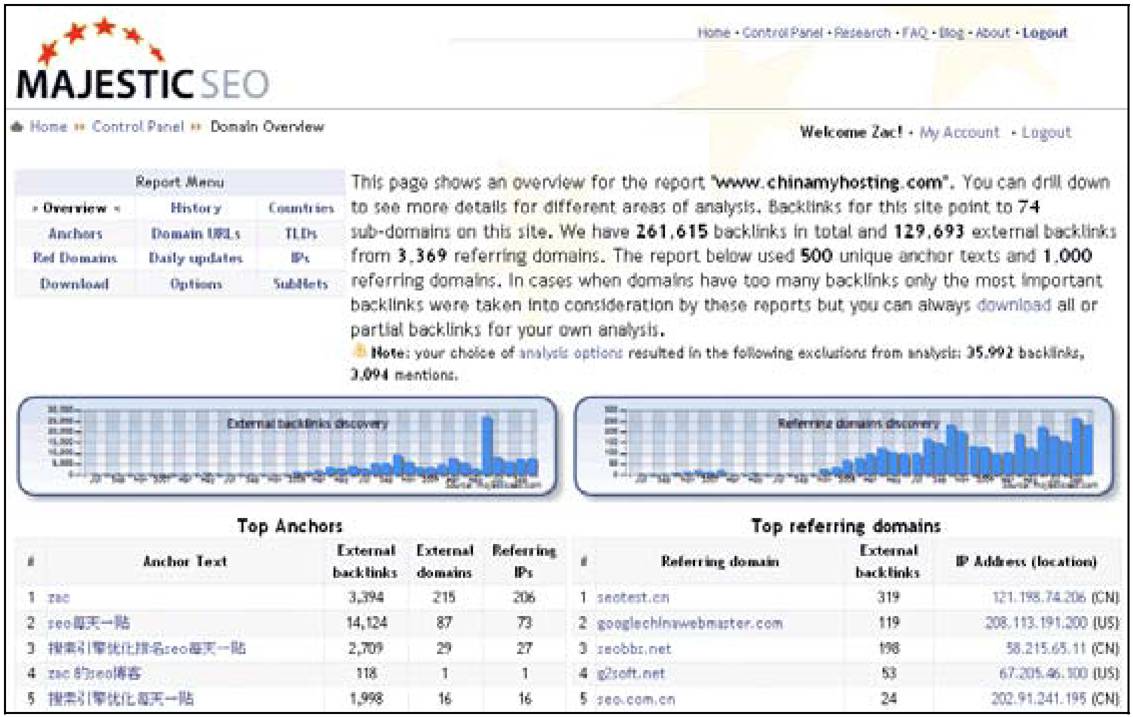1133x717 pixels.
Task: Click the 3,394 external backlinks value
Action: (366, 598)
